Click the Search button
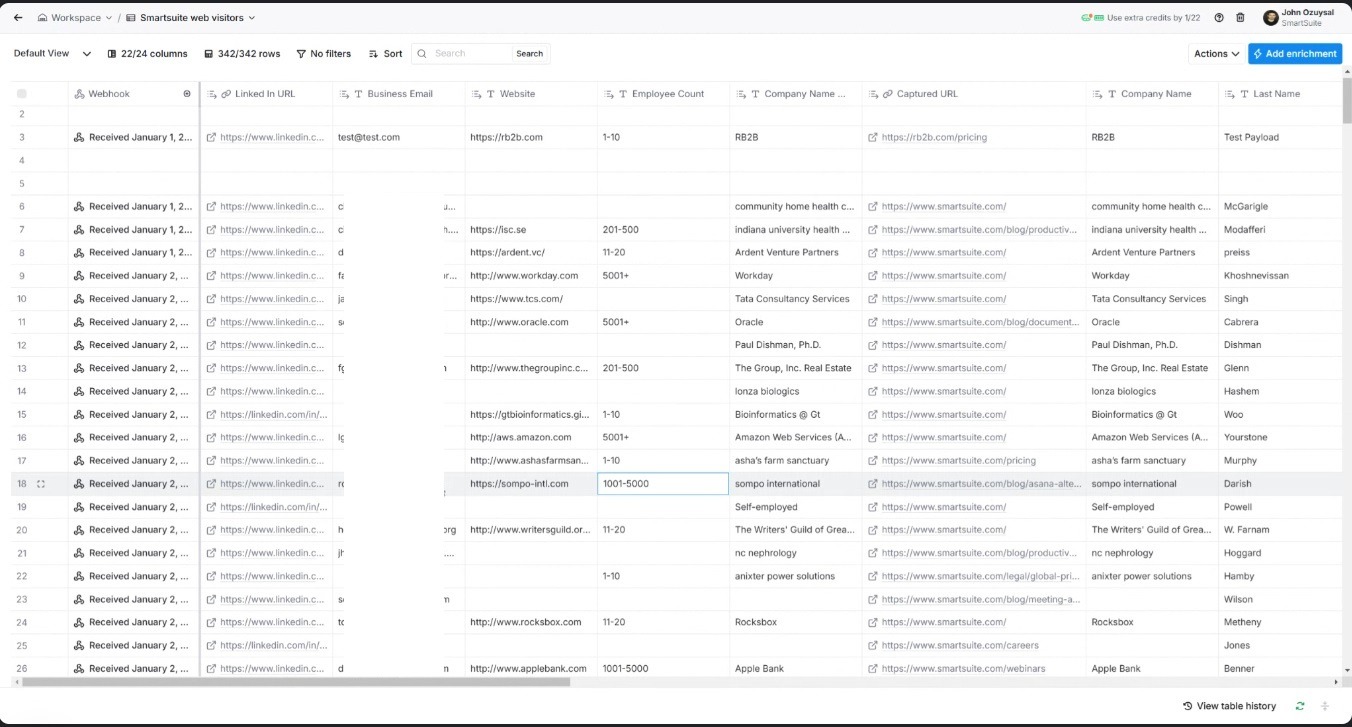This screenshot has height=727, width=1352. 530,54
